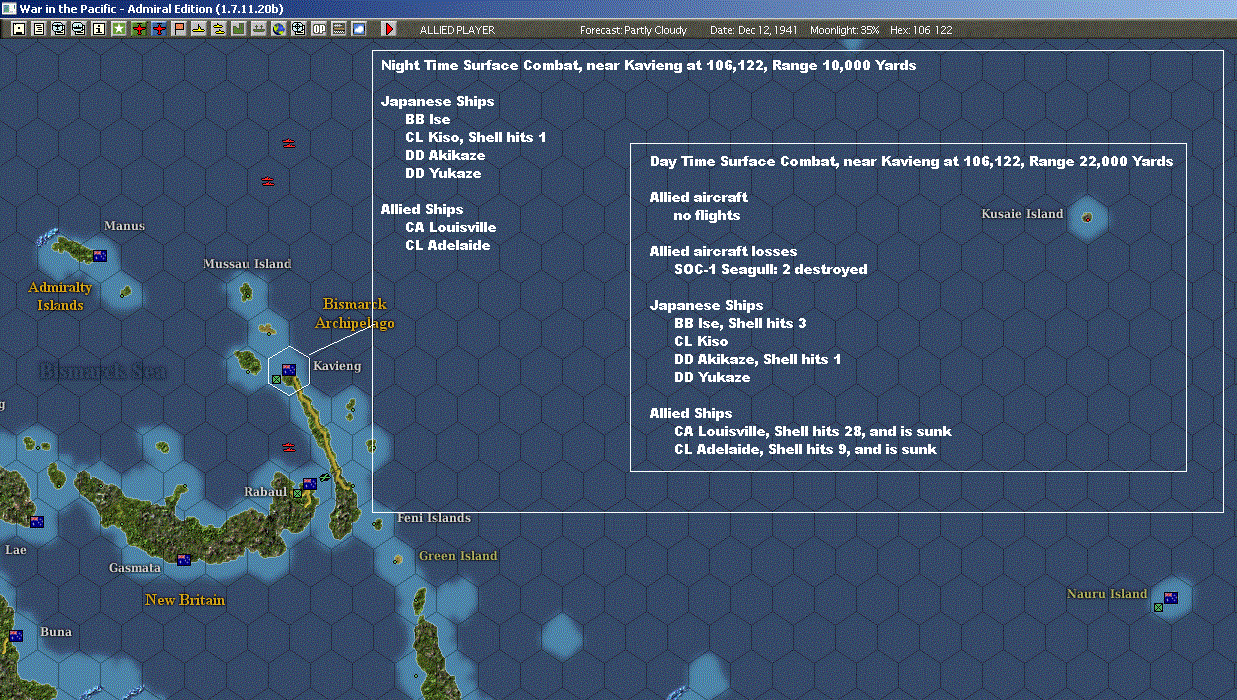
Task: Click the brown text-list toolbar icon
Action: [338, 29]
